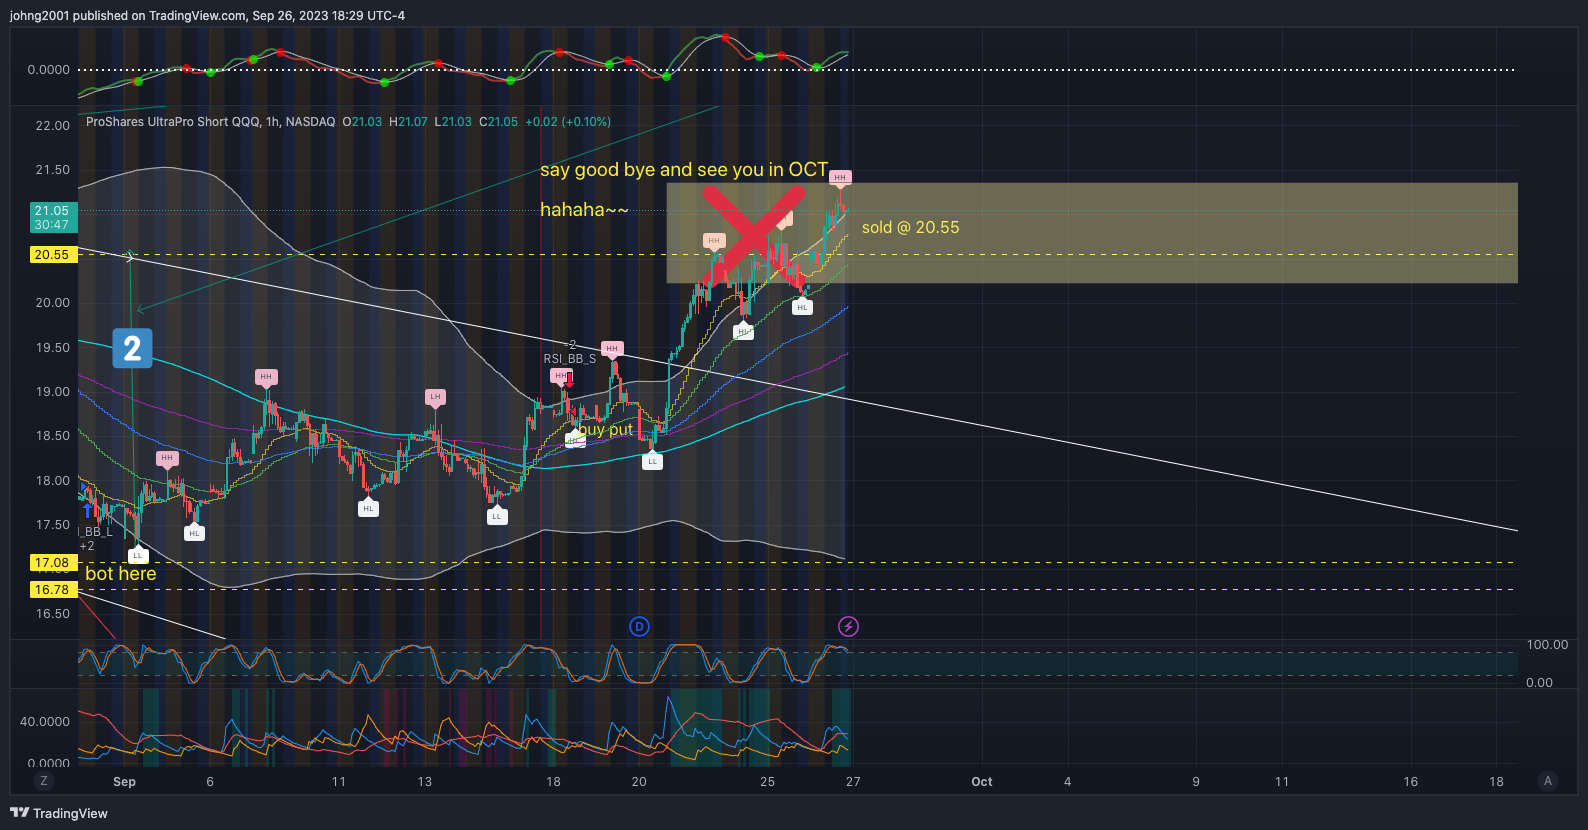Image resolution: width=1588 pixels, height=830 pixels.
Task: Click the 0.0000 value on top indicator scale
Action: [49, 70]
